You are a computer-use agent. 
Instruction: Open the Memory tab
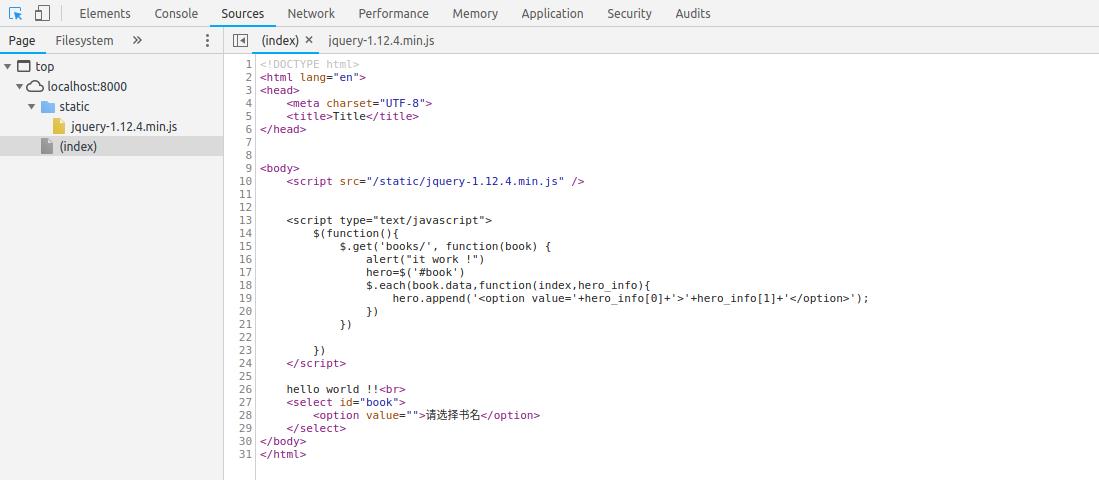point(475,13)
